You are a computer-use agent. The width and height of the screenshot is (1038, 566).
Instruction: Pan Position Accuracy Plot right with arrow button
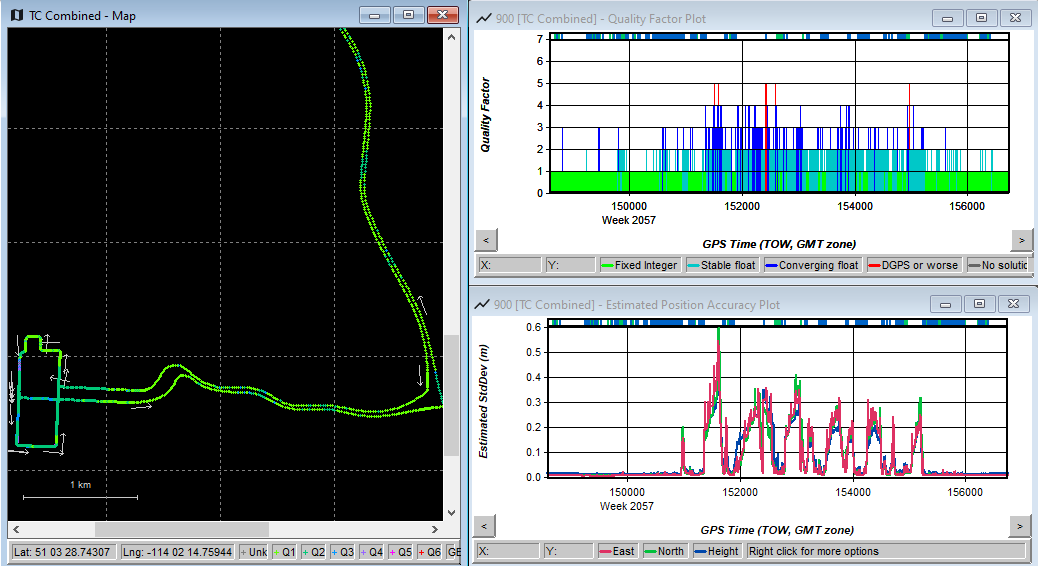pyautogui.click(x=1020, y=526)
